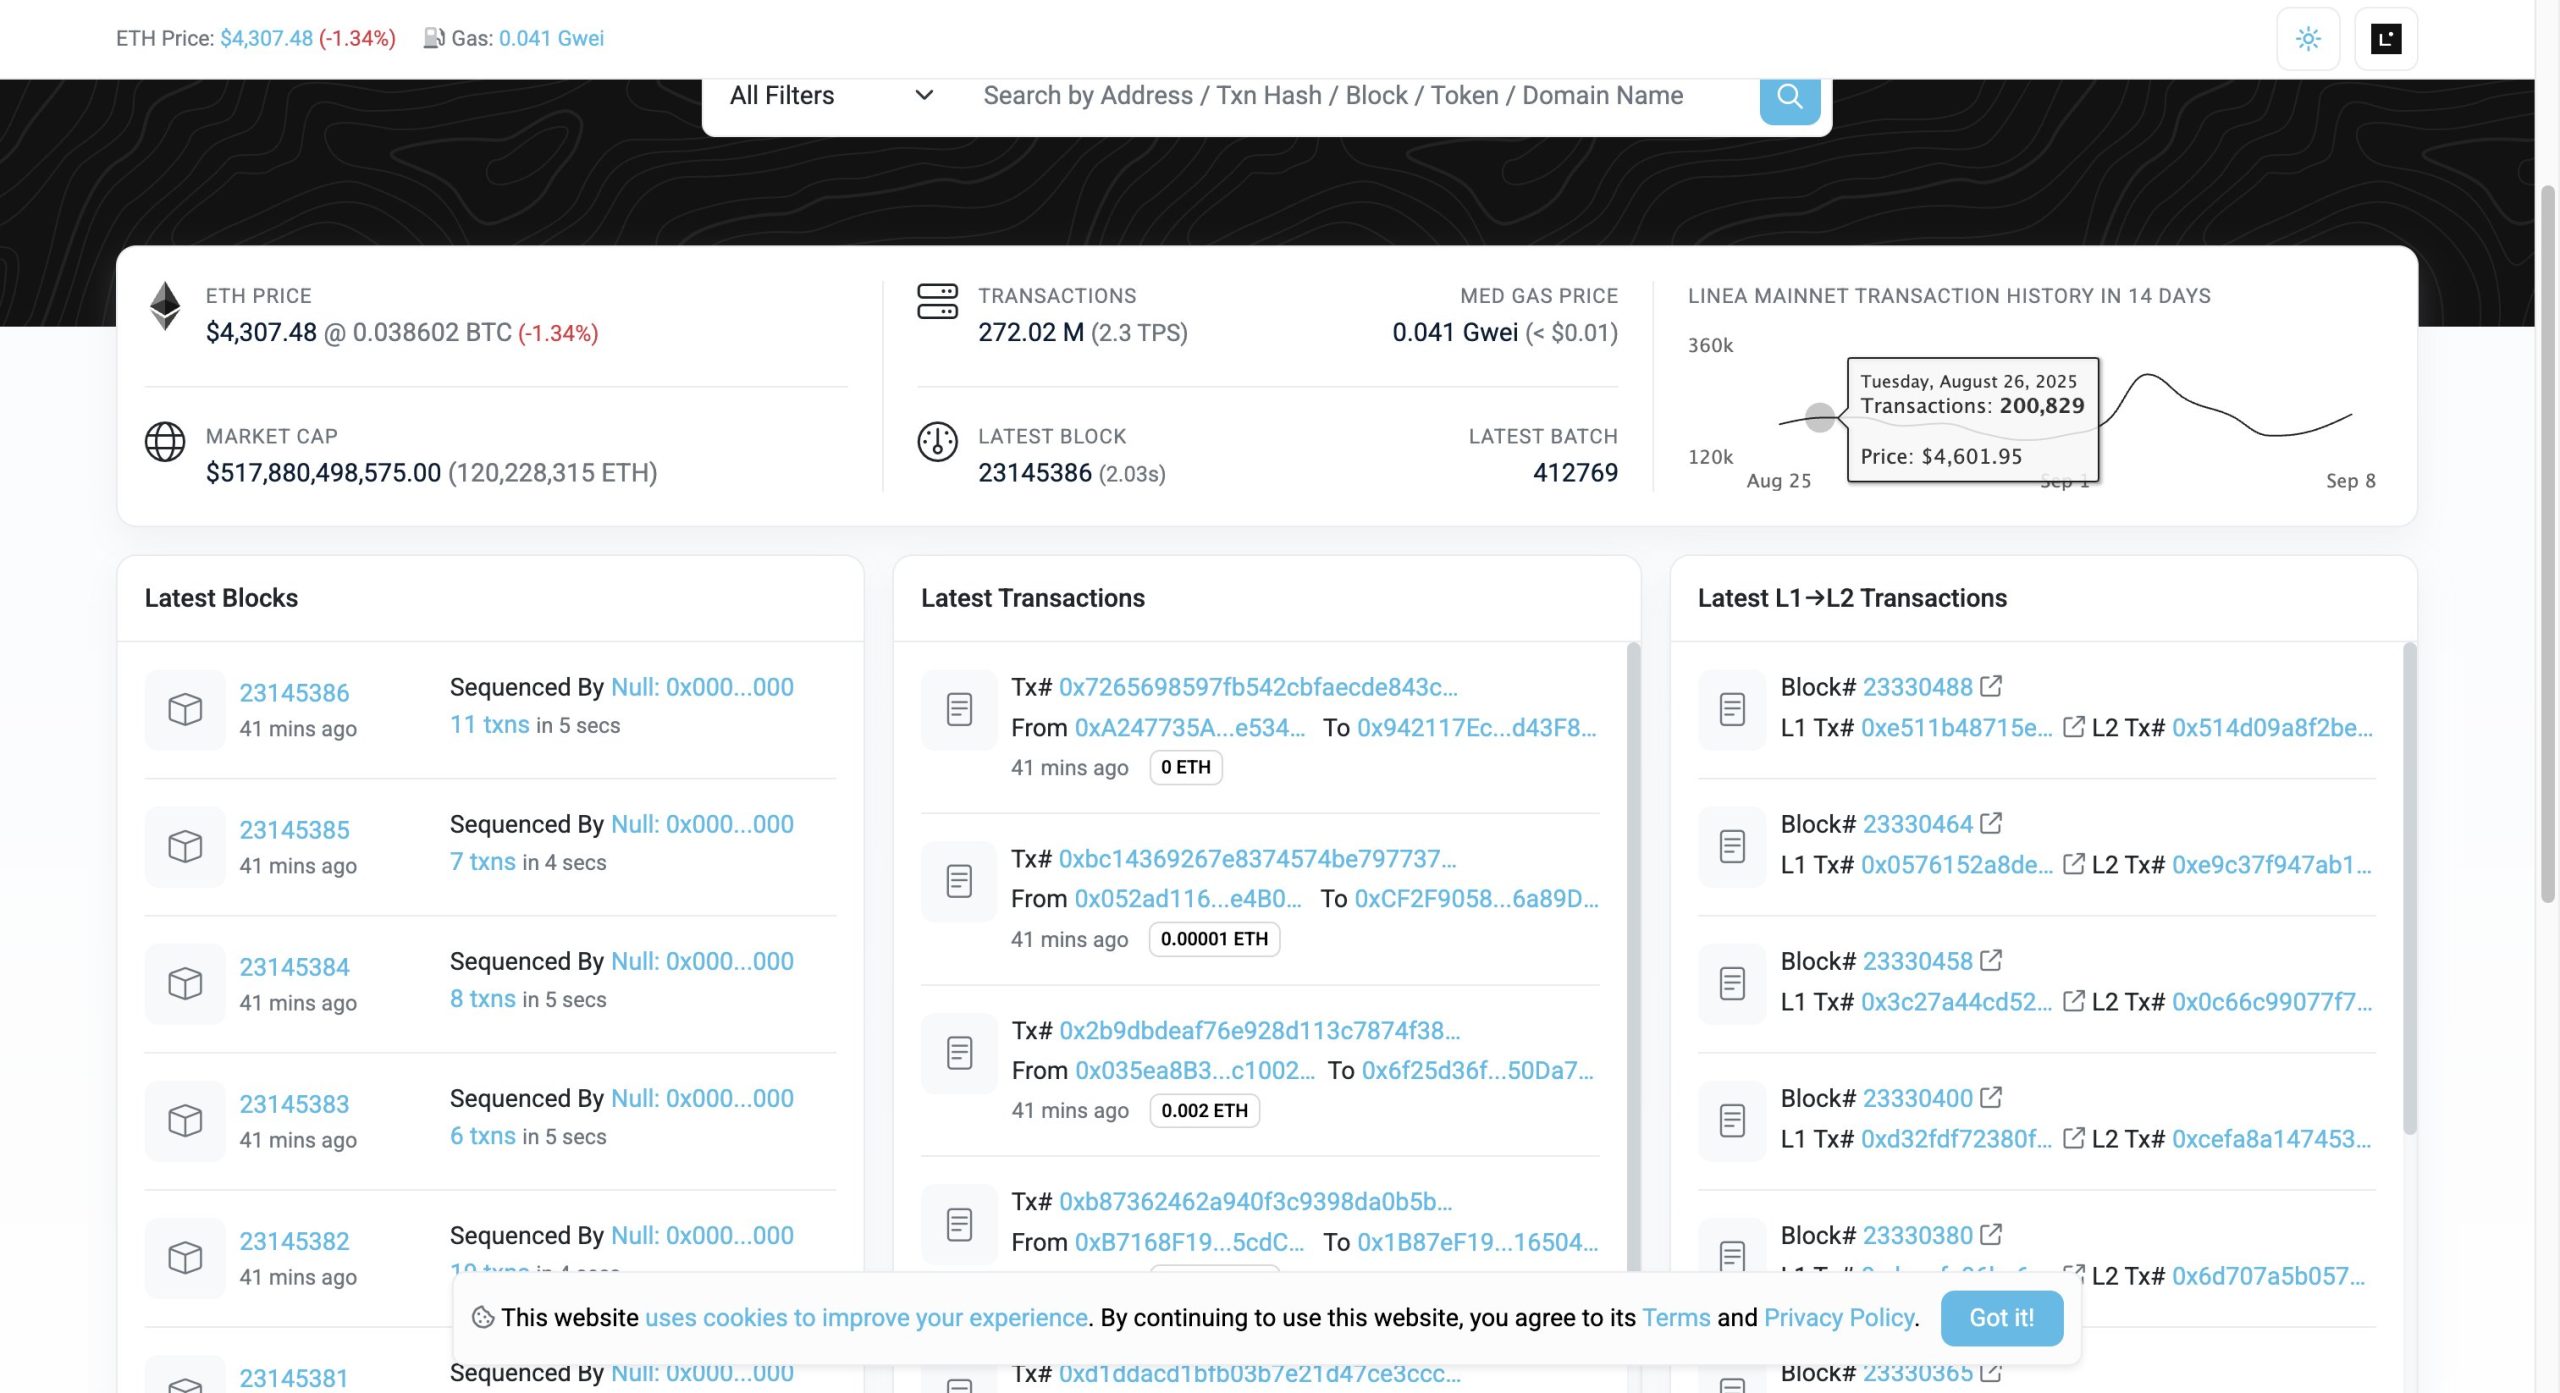Click the block cube icon for block 23145386
This screenshot has width=2560, height=1393.
[184, 710]
